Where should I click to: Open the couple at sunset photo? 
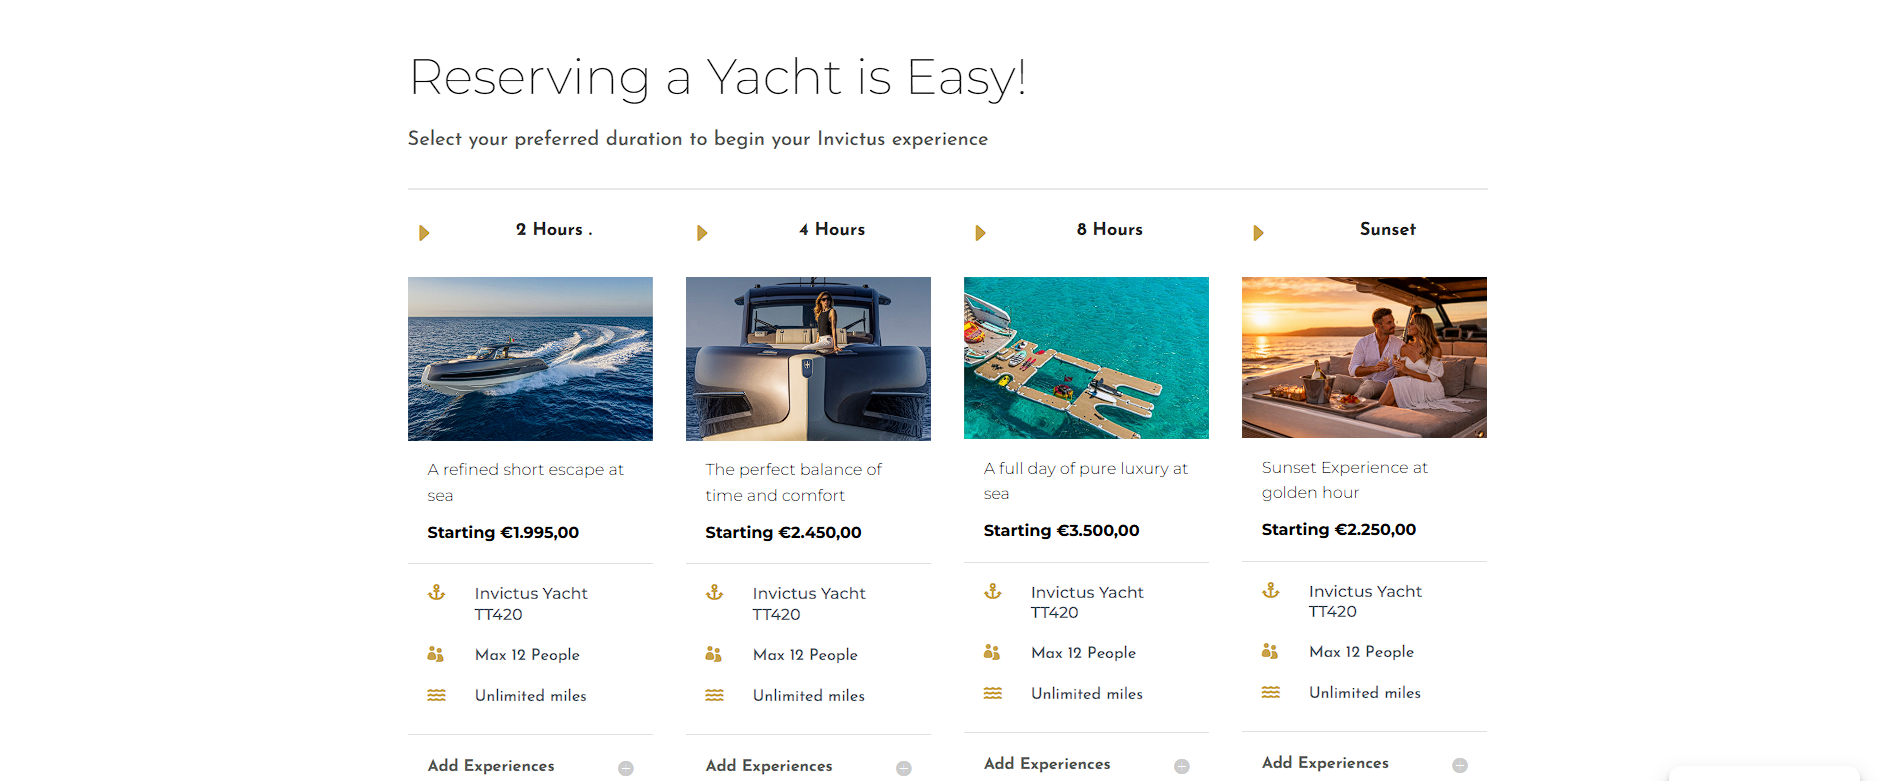click(x=1364, y=358)
